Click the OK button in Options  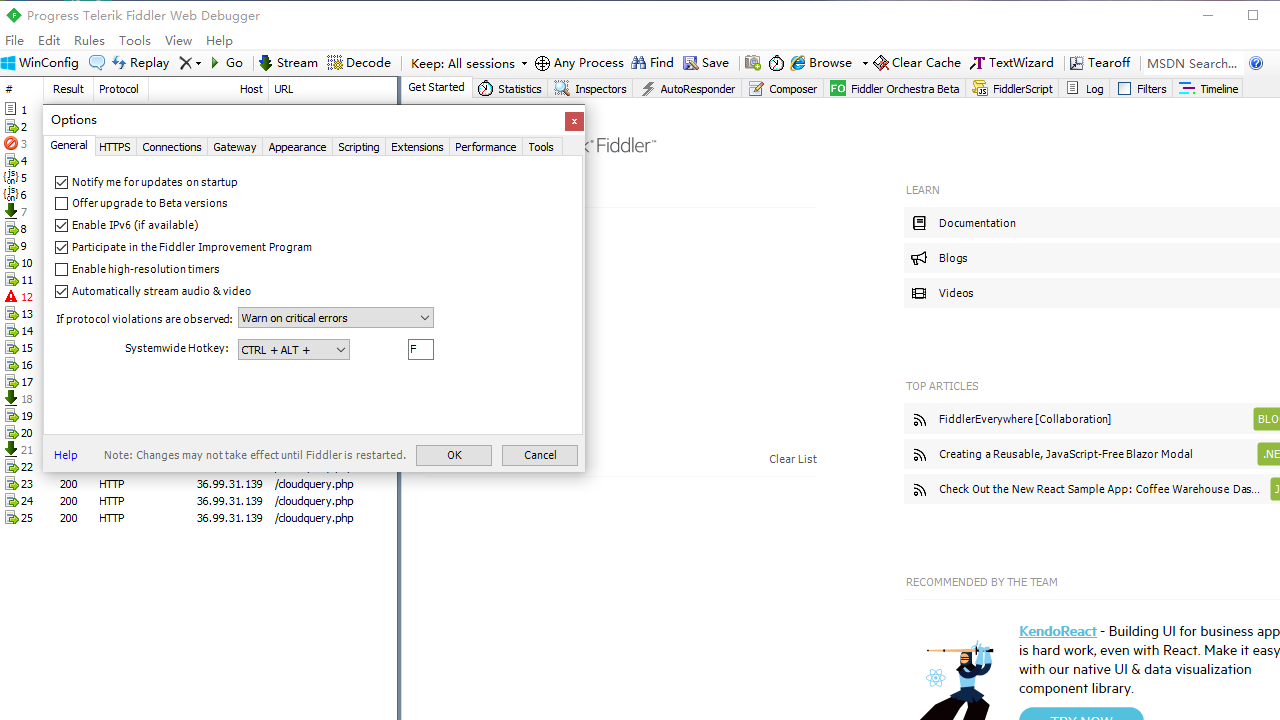click(x=454, y=455)
